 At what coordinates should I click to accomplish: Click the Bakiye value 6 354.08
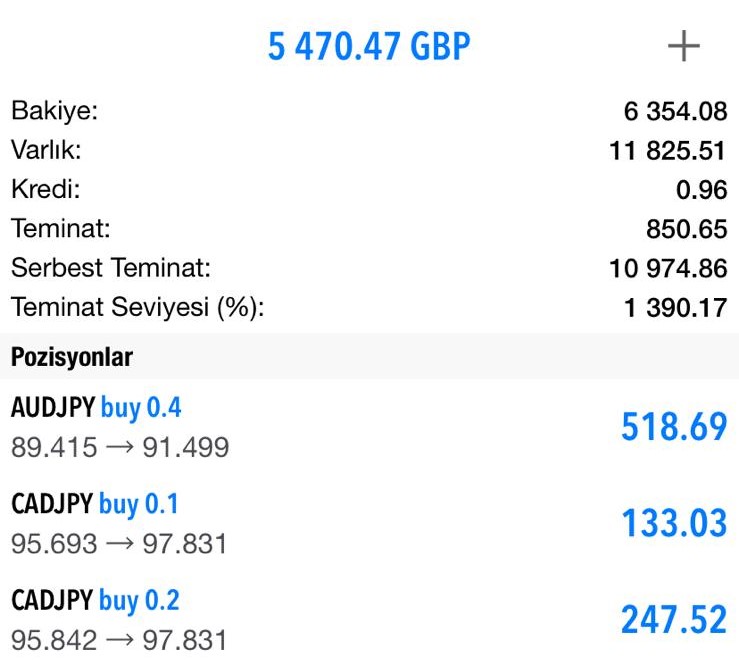[x=675, y=112]
